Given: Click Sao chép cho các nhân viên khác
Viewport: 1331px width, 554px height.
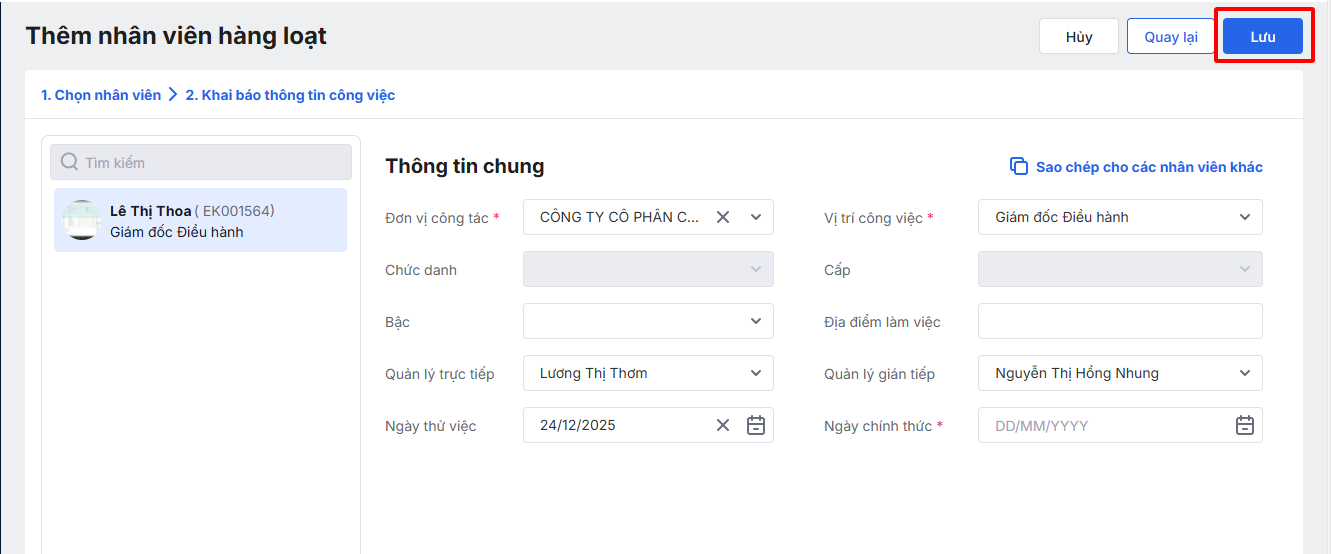Looking at the screenshot, I should coord(1149,167).
